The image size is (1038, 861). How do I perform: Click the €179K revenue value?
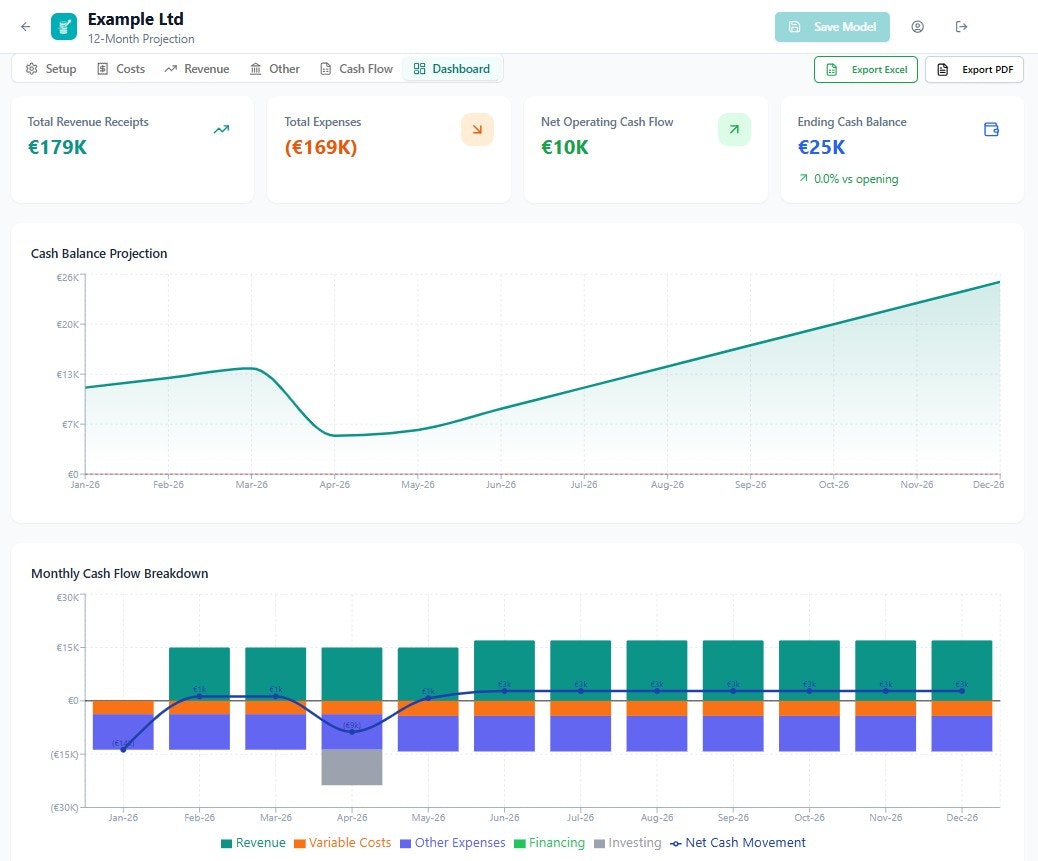coord(57,147)
